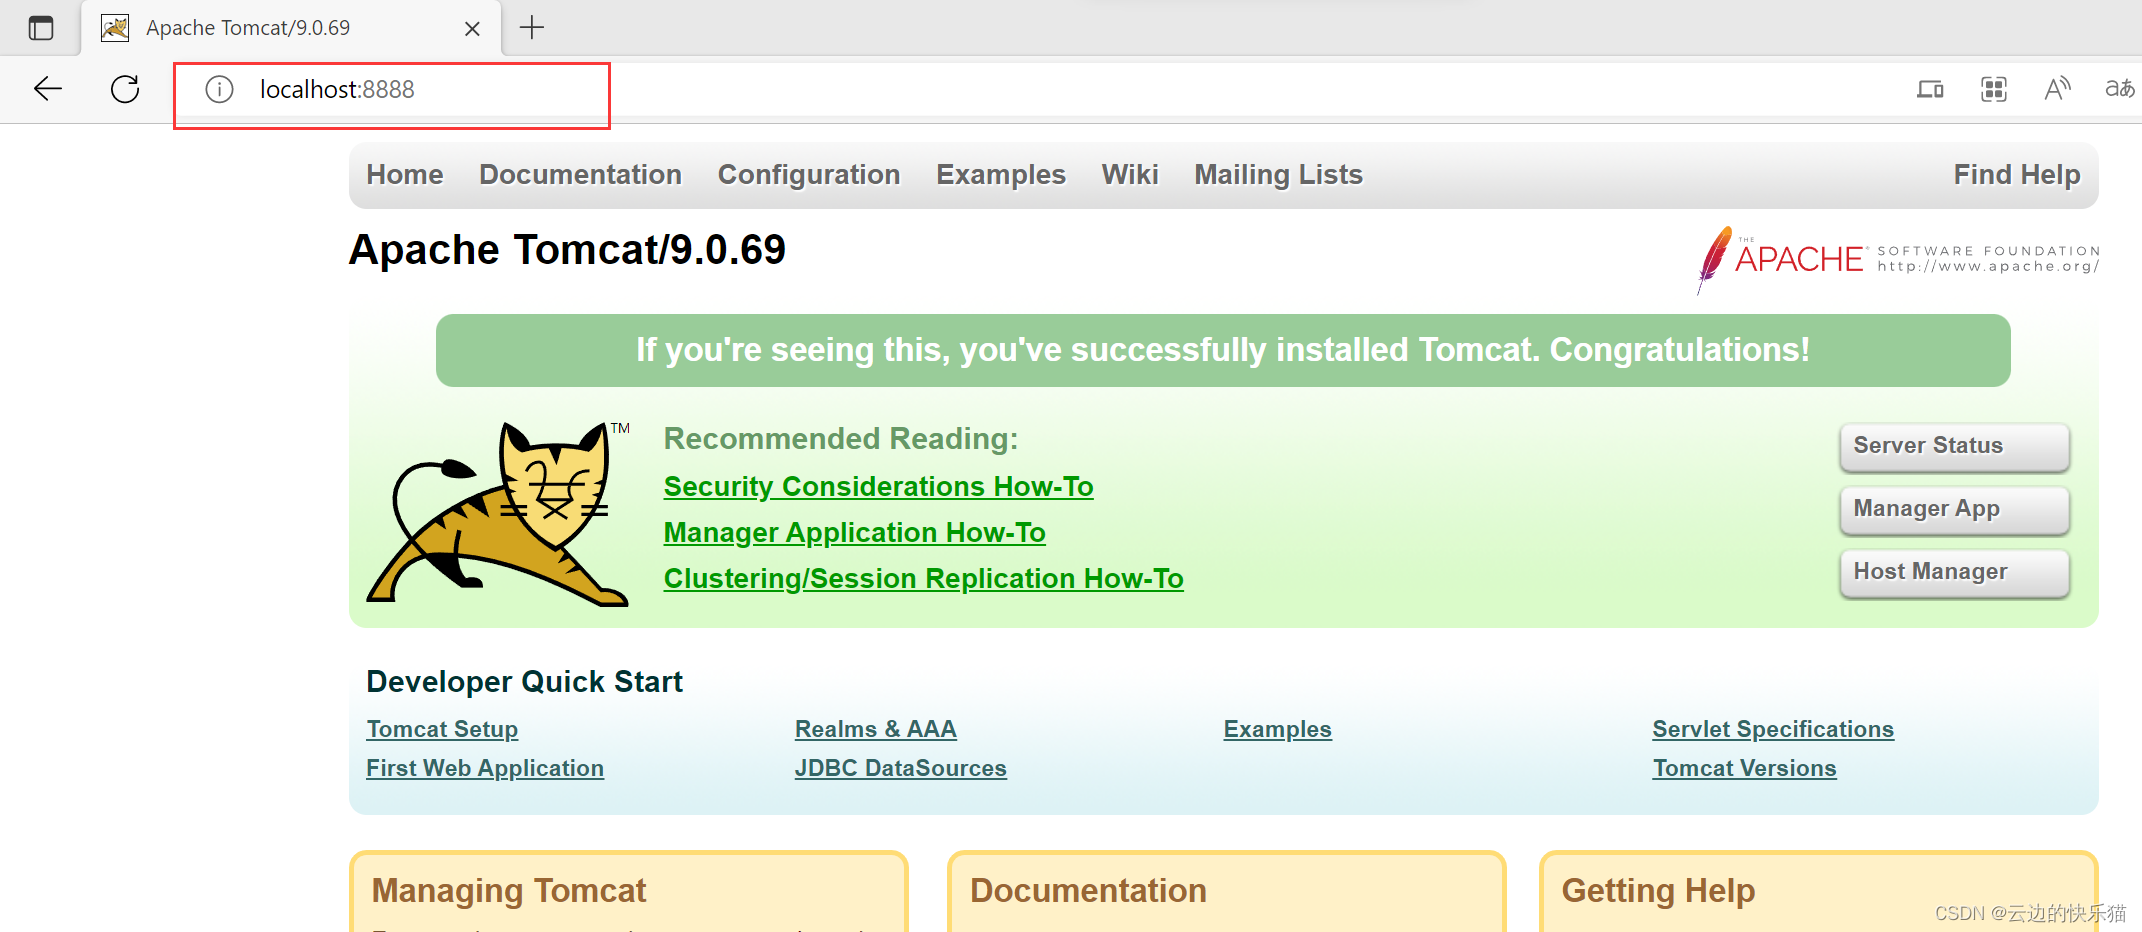Open the device emulation toolbar icon
Image resolution: width=2142 pixels, height=932 pixels.
tap(1930, 90)
